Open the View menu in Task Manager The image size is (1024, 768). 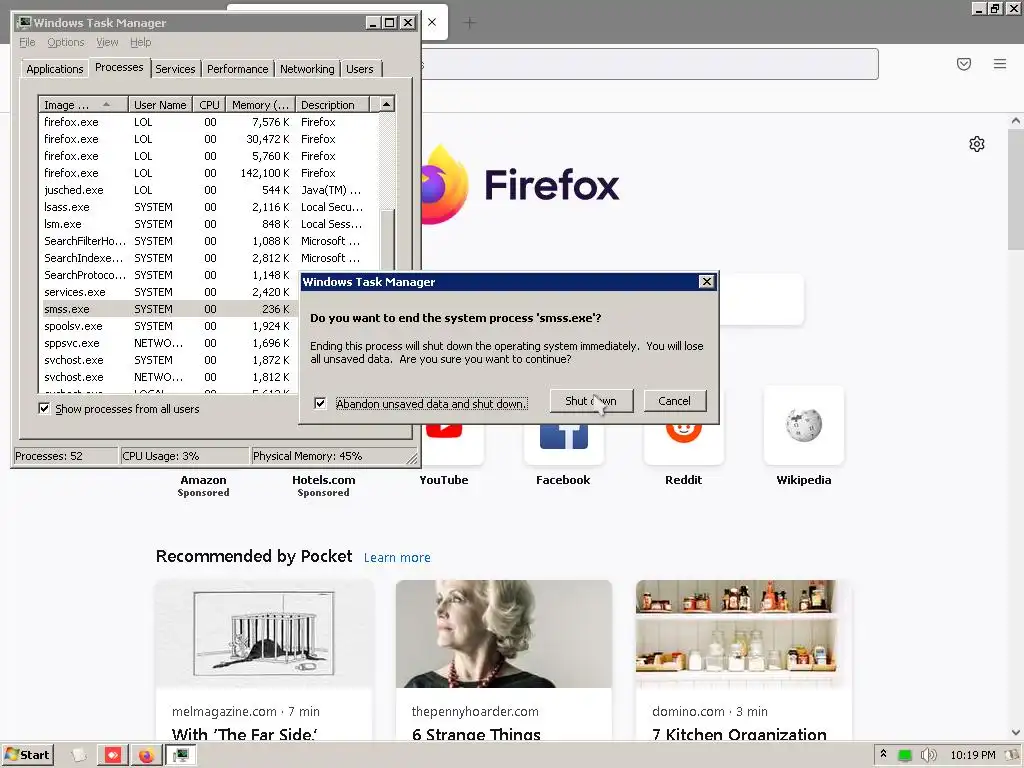[107, 42]
